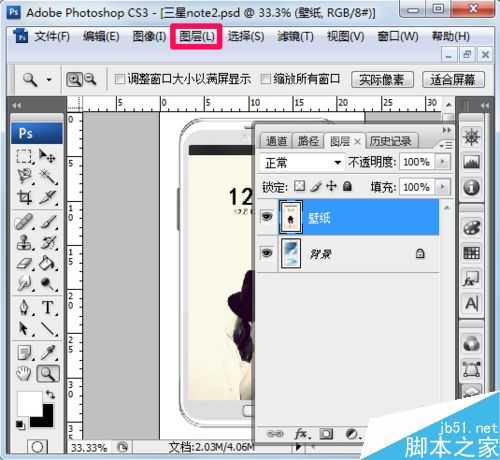The image size is (500, 460).
Task: Select the Rectangular Marquee tool
Action: pos(24,156)
